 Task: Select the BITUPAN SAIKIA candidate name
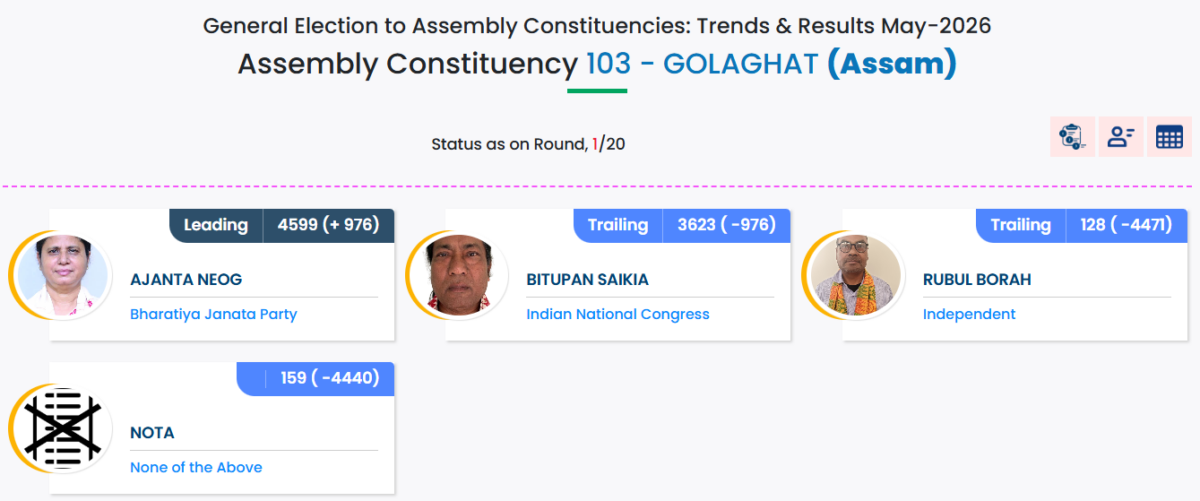[588, 280]
